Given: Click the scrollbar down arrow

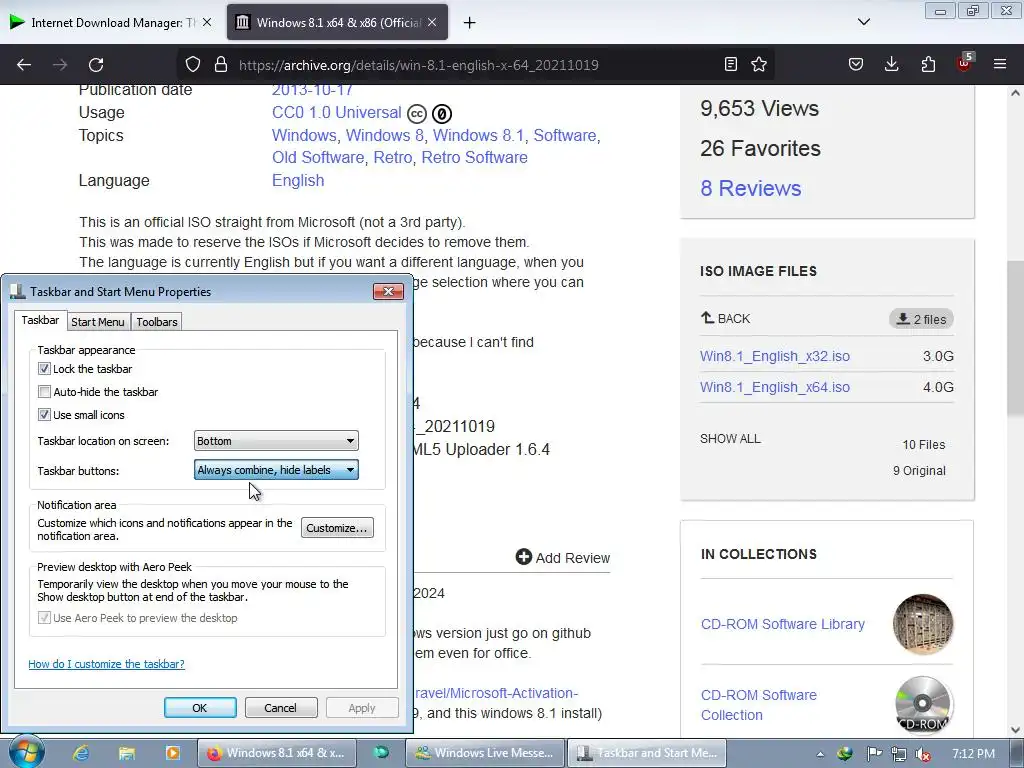Looking at the screenshot, I should point(1015,730).
